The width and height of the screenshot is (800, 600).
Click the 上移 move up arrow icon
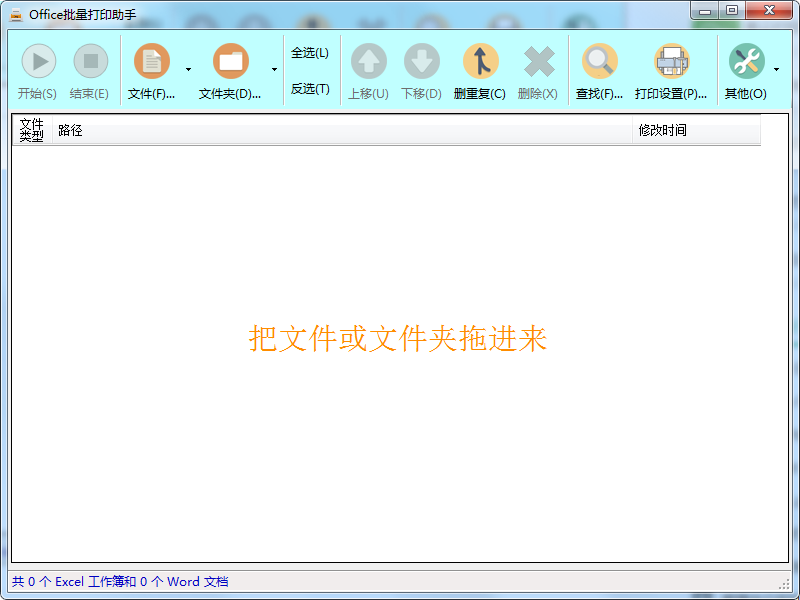click(368, 61)
